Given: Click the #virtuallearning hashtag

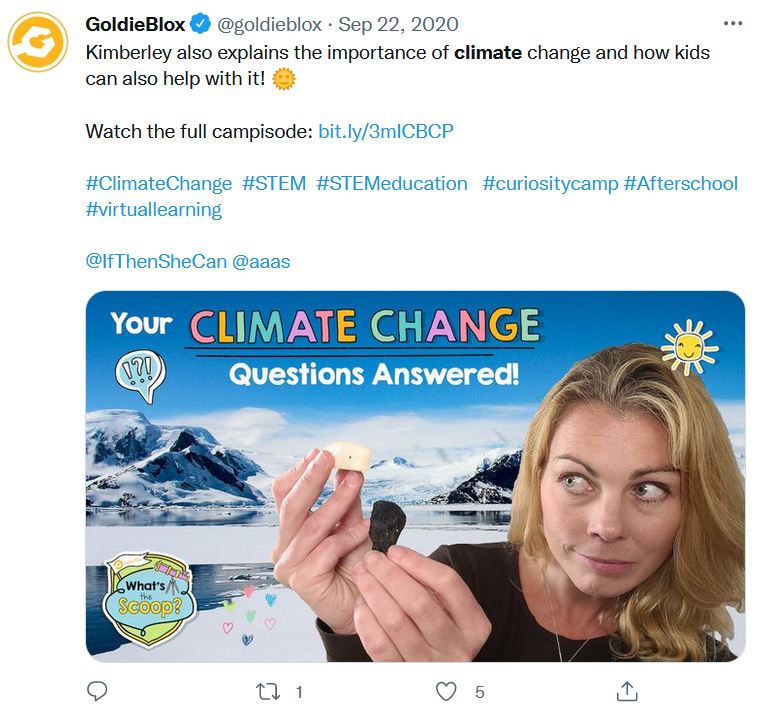Looking at the screenshot, I should [x=154, y=210].
